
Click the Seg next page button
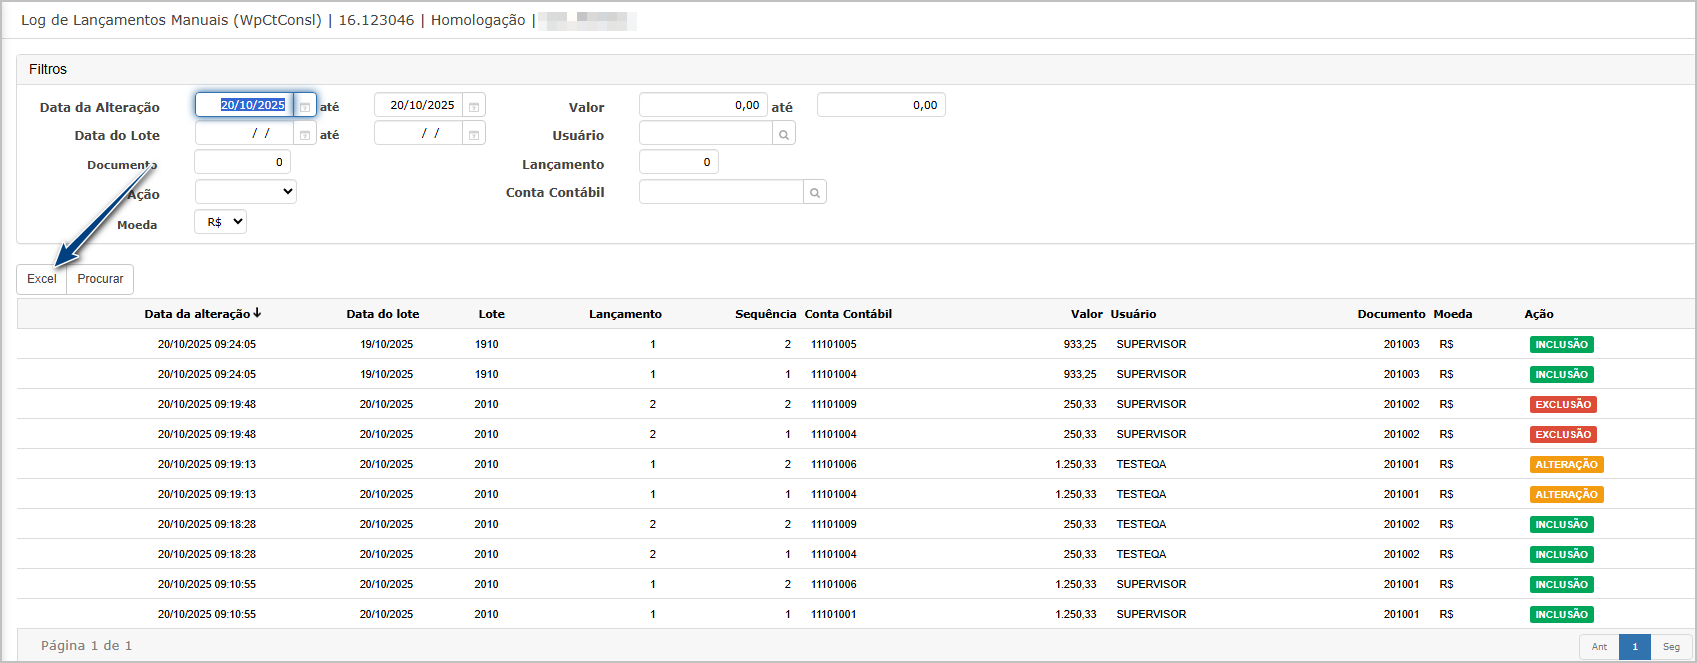pos(1671,647)
